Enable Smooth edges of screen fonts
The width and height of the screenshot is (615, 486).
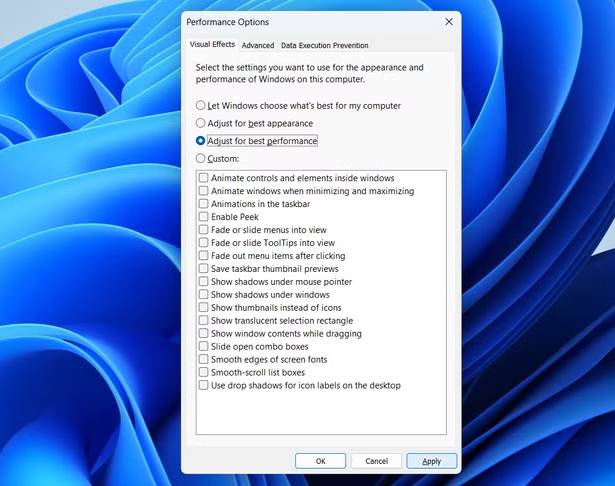tap(203, 359)
